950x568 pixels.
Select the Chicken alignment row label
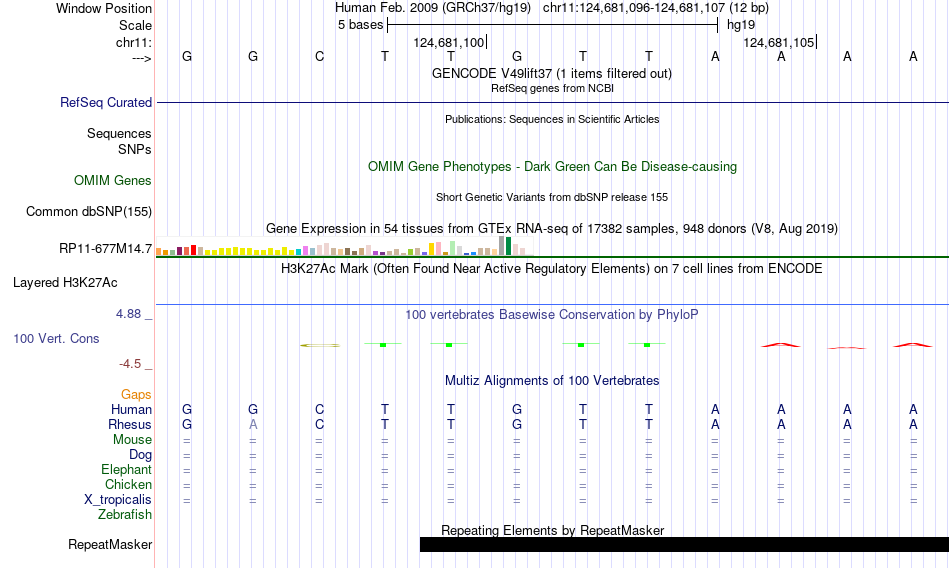128,484
